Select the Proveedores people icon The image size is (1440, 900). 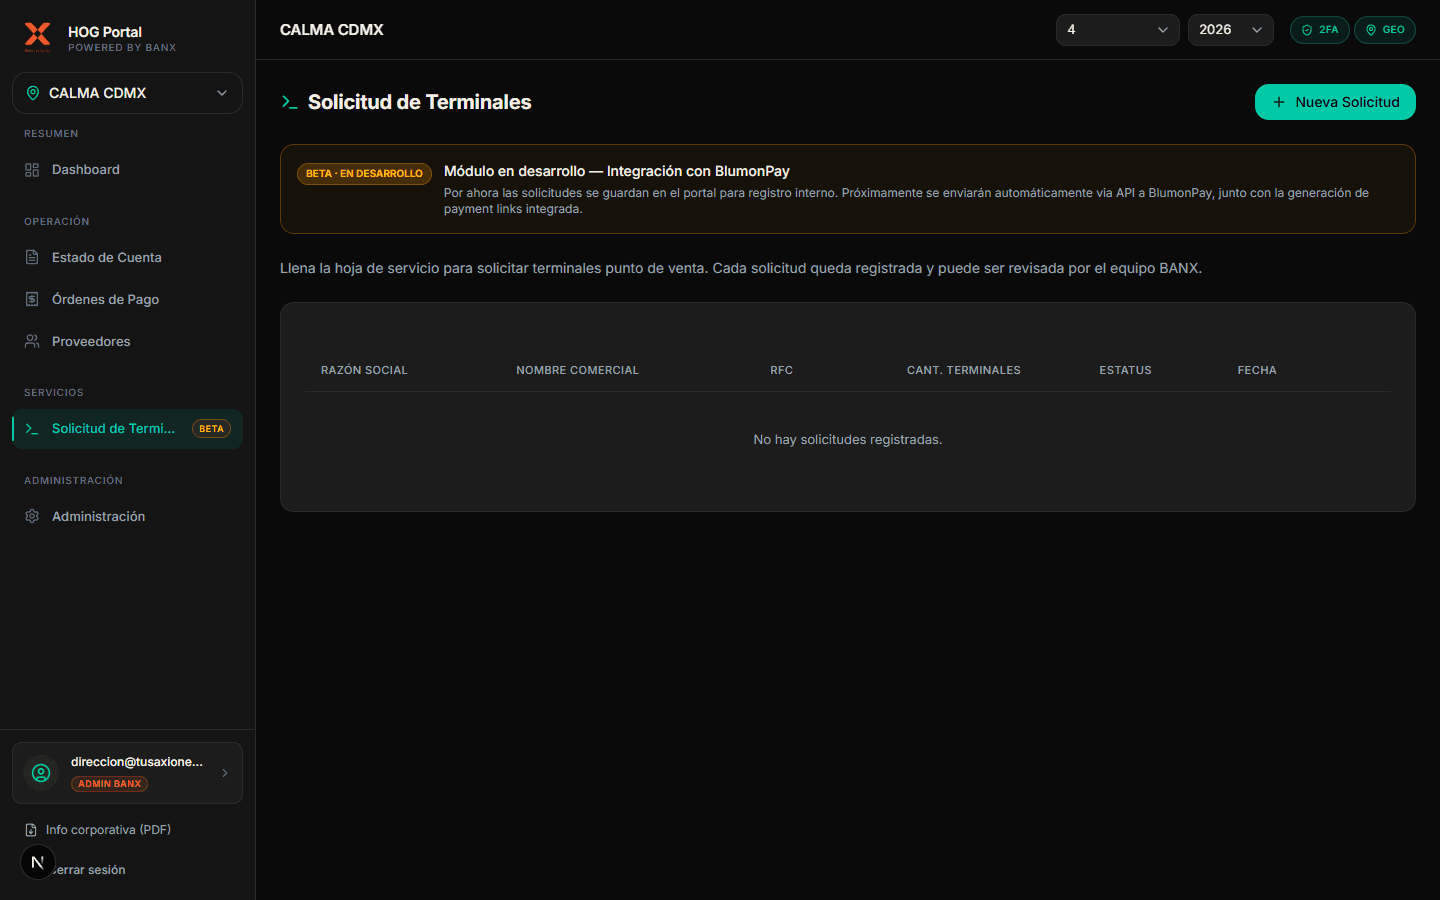(33, 341)
